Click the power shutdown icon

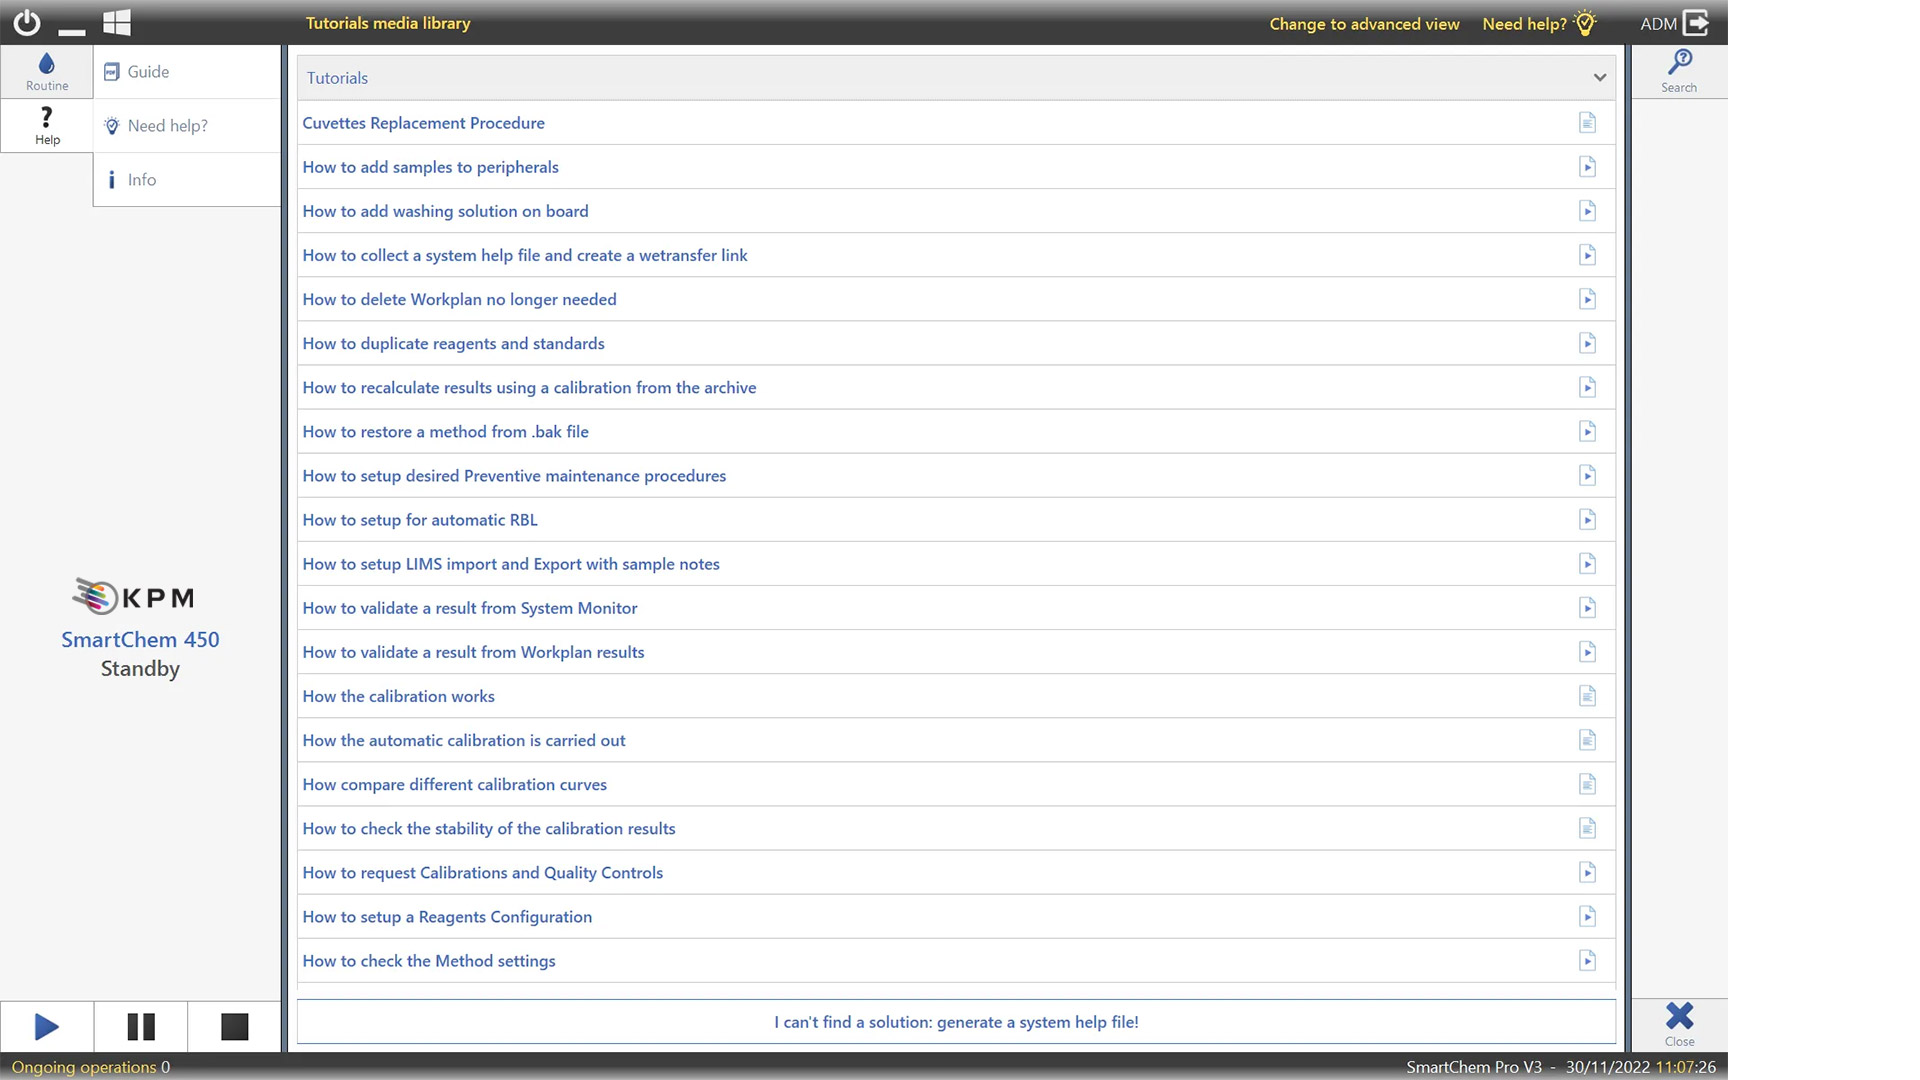[x=27, y=22]
